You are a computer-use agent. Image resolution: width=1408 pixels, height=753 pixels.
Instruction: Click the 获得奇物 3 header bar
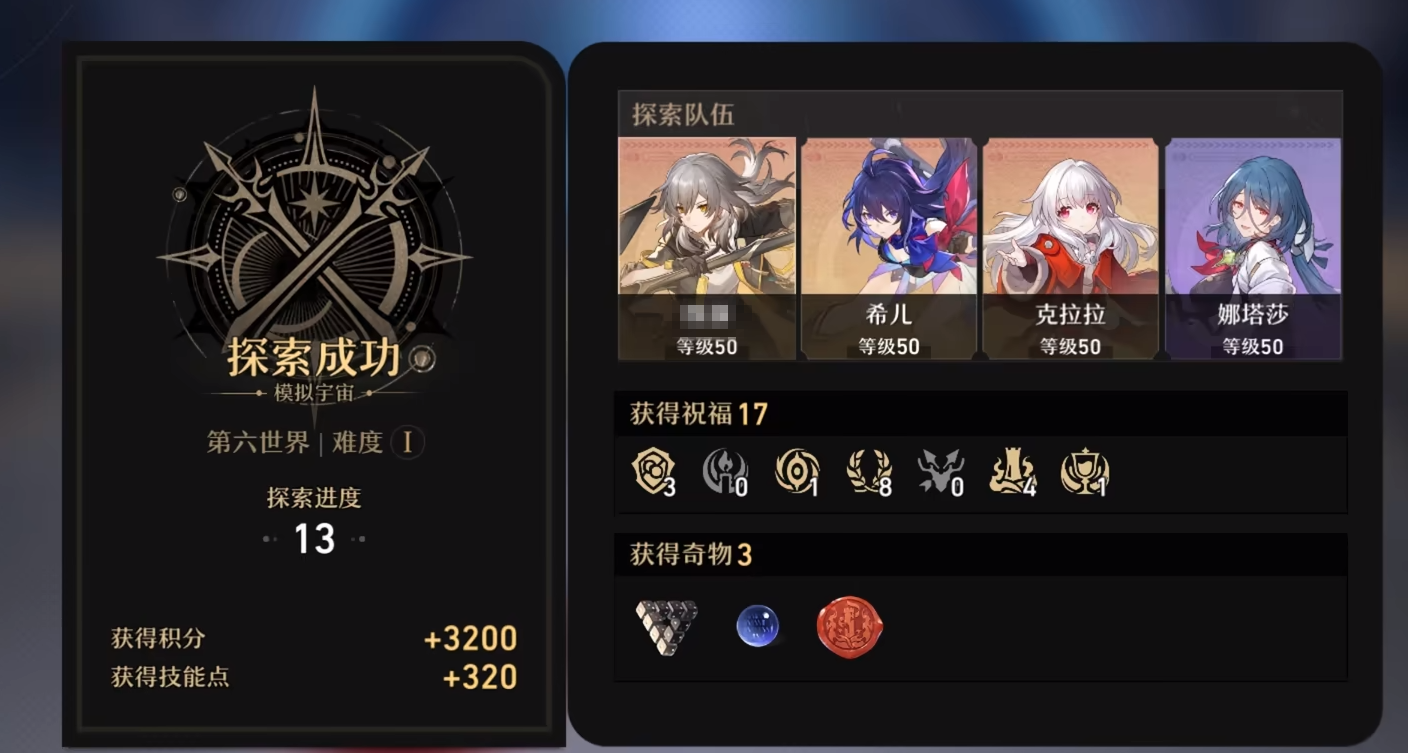[980, 554]
